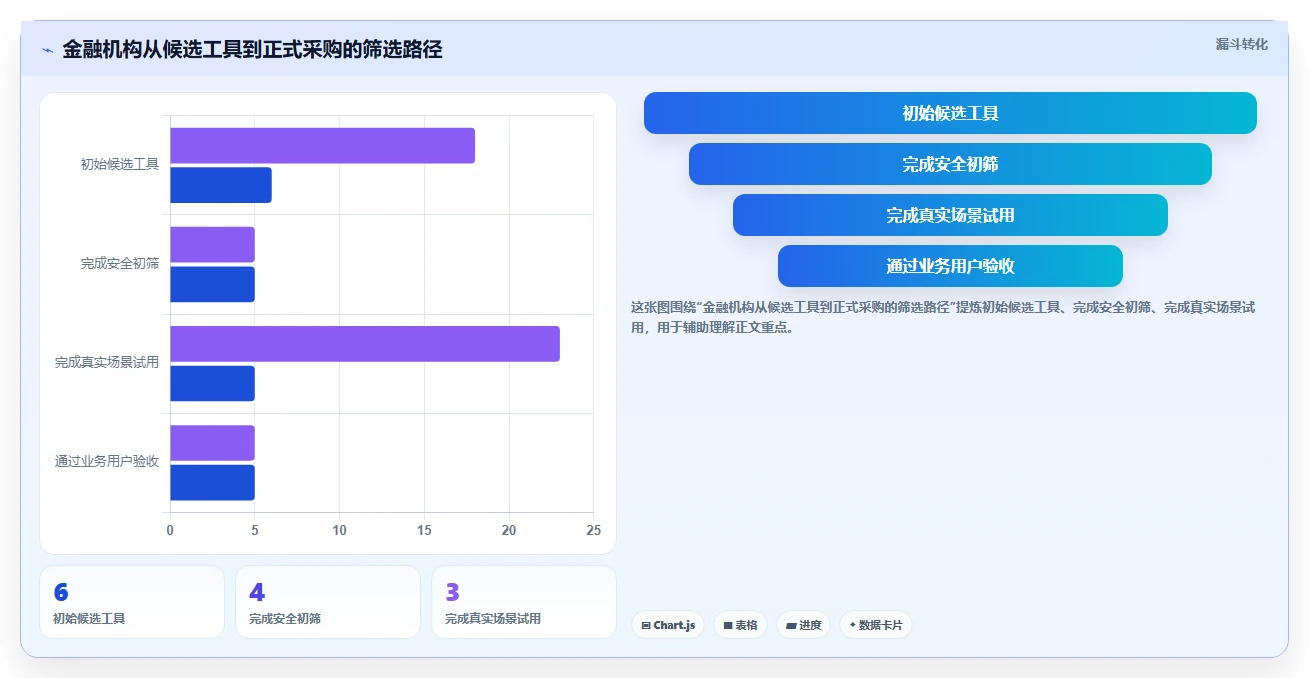The height and width of the screenshot is (678, 1309).
Task: Click the x-axis tick 20
Action: click(x=509, y=530)
